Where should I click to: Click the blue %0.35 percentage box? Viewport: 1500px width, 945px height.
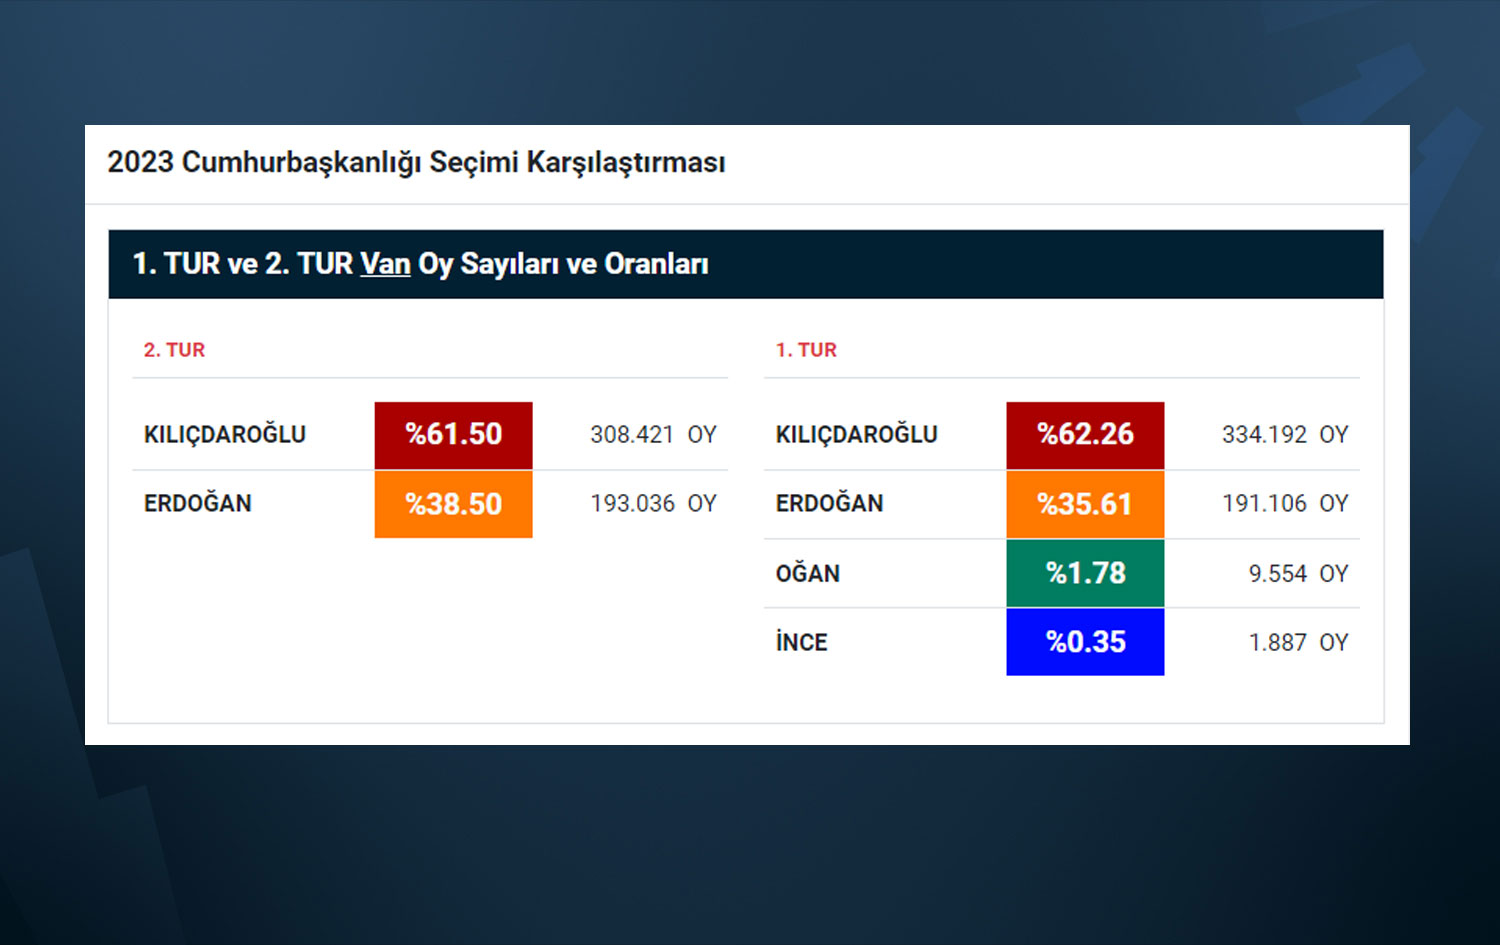click(x=1085, y=642)
